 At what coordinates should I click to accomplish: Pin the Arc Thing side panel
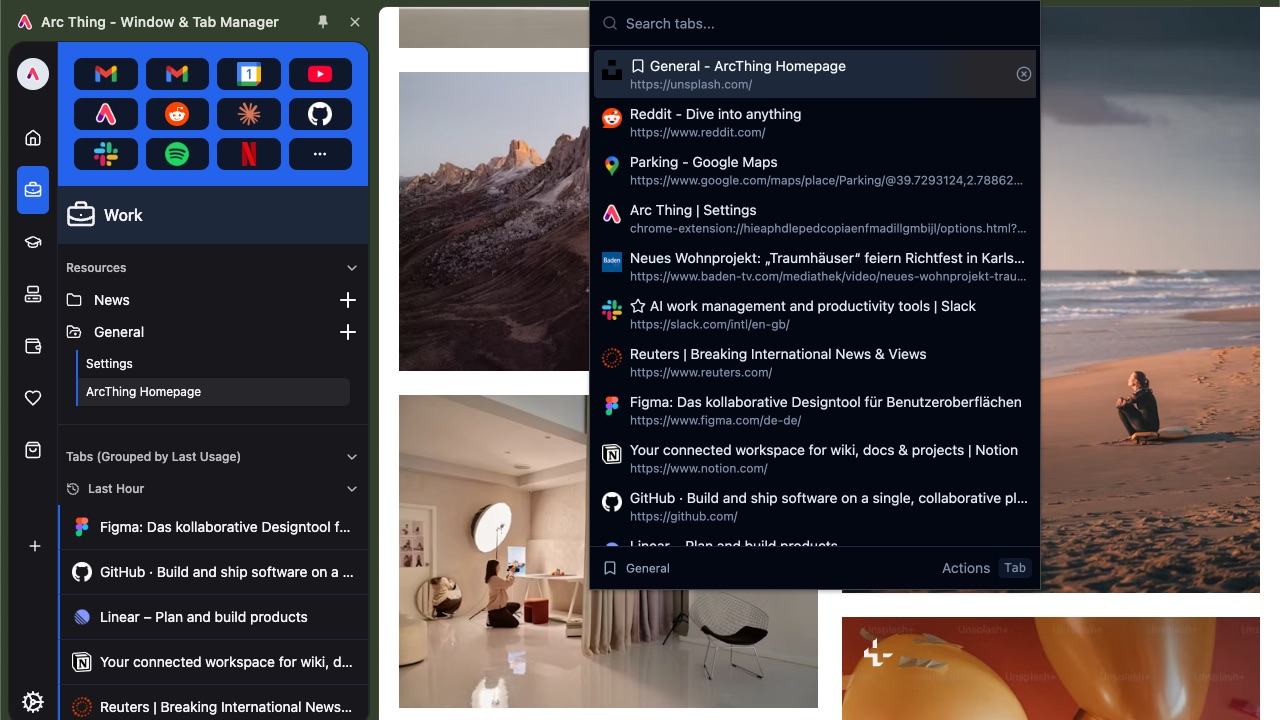[x=322, y=22]
